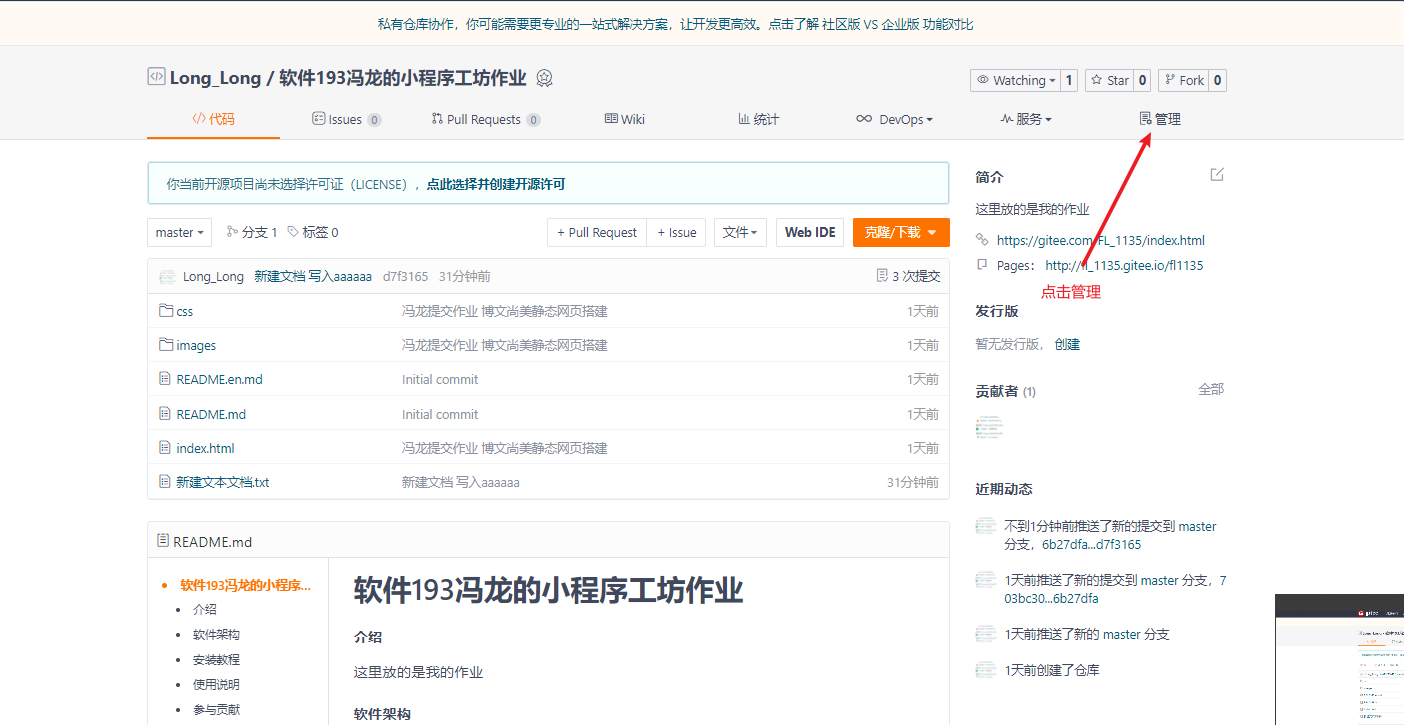Select 使用说明 in README outline

pos(216,684)
